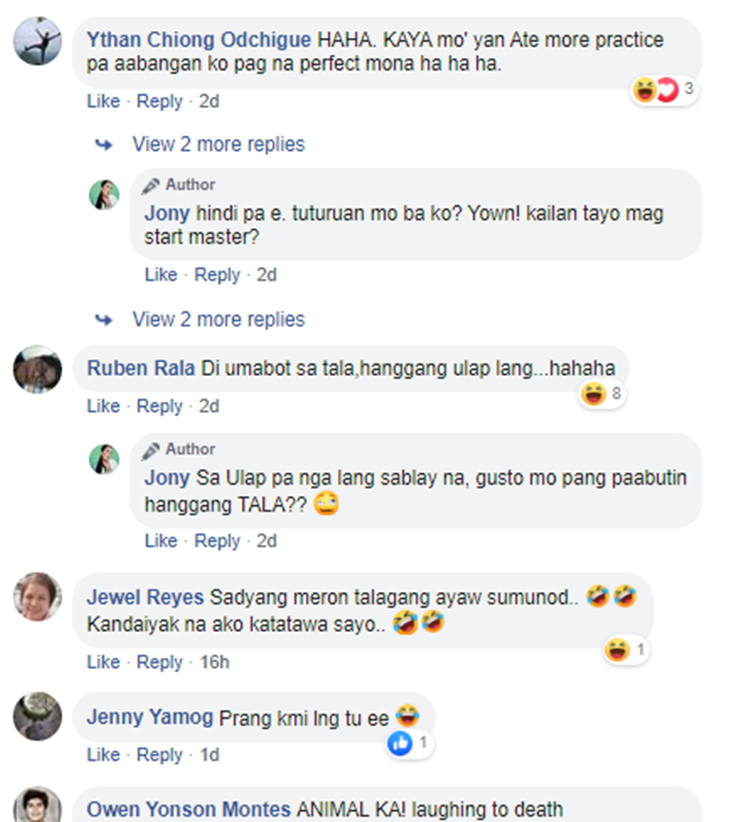Open the 16h timestamp on Jewel Reyes' comment
750x822 pixels.
tap(214, 662)
